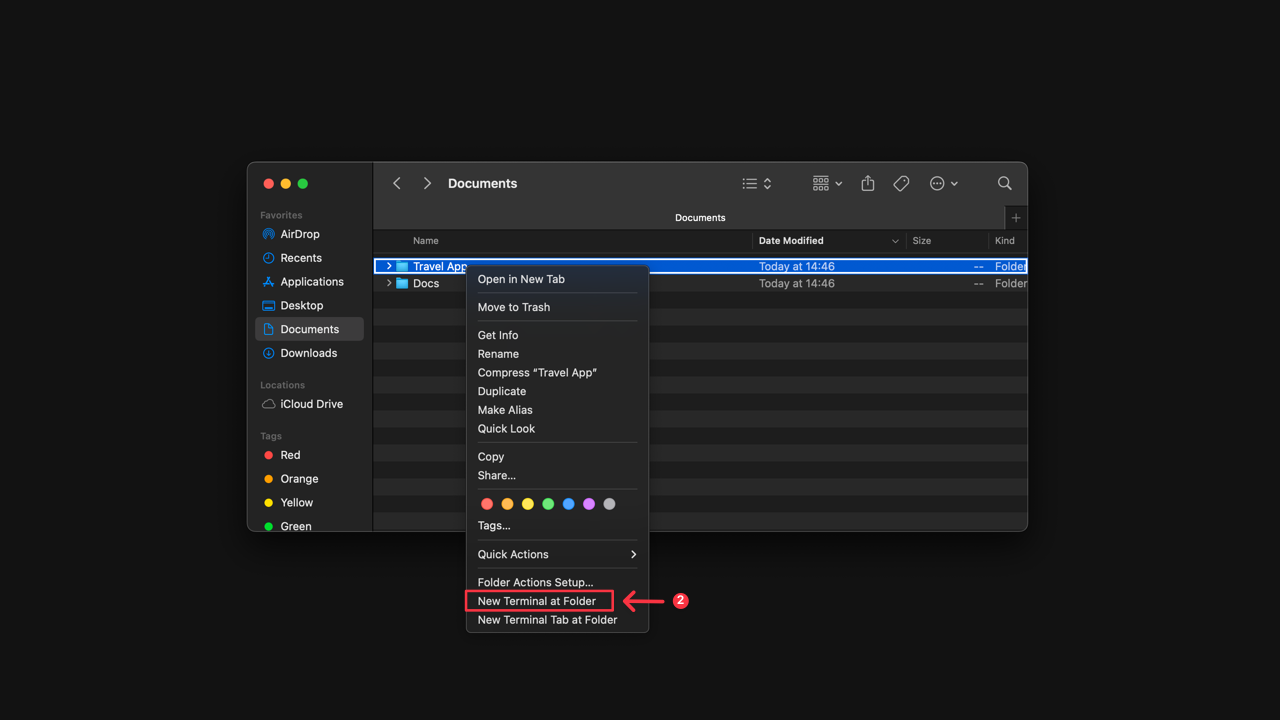Choose Move to Trash from the context menu
The image size is (1280, 720).
[513, 307]
